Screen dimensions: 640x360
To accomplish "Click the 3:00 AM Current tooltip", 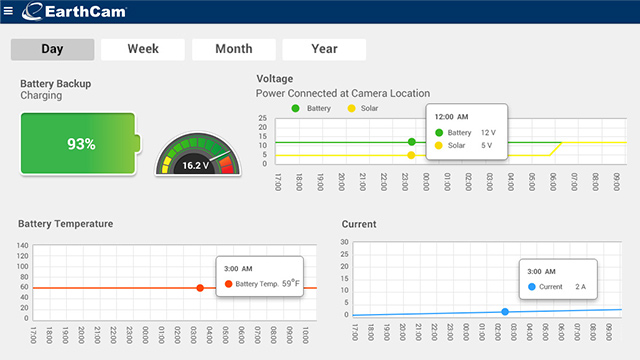I will point(558,279).
